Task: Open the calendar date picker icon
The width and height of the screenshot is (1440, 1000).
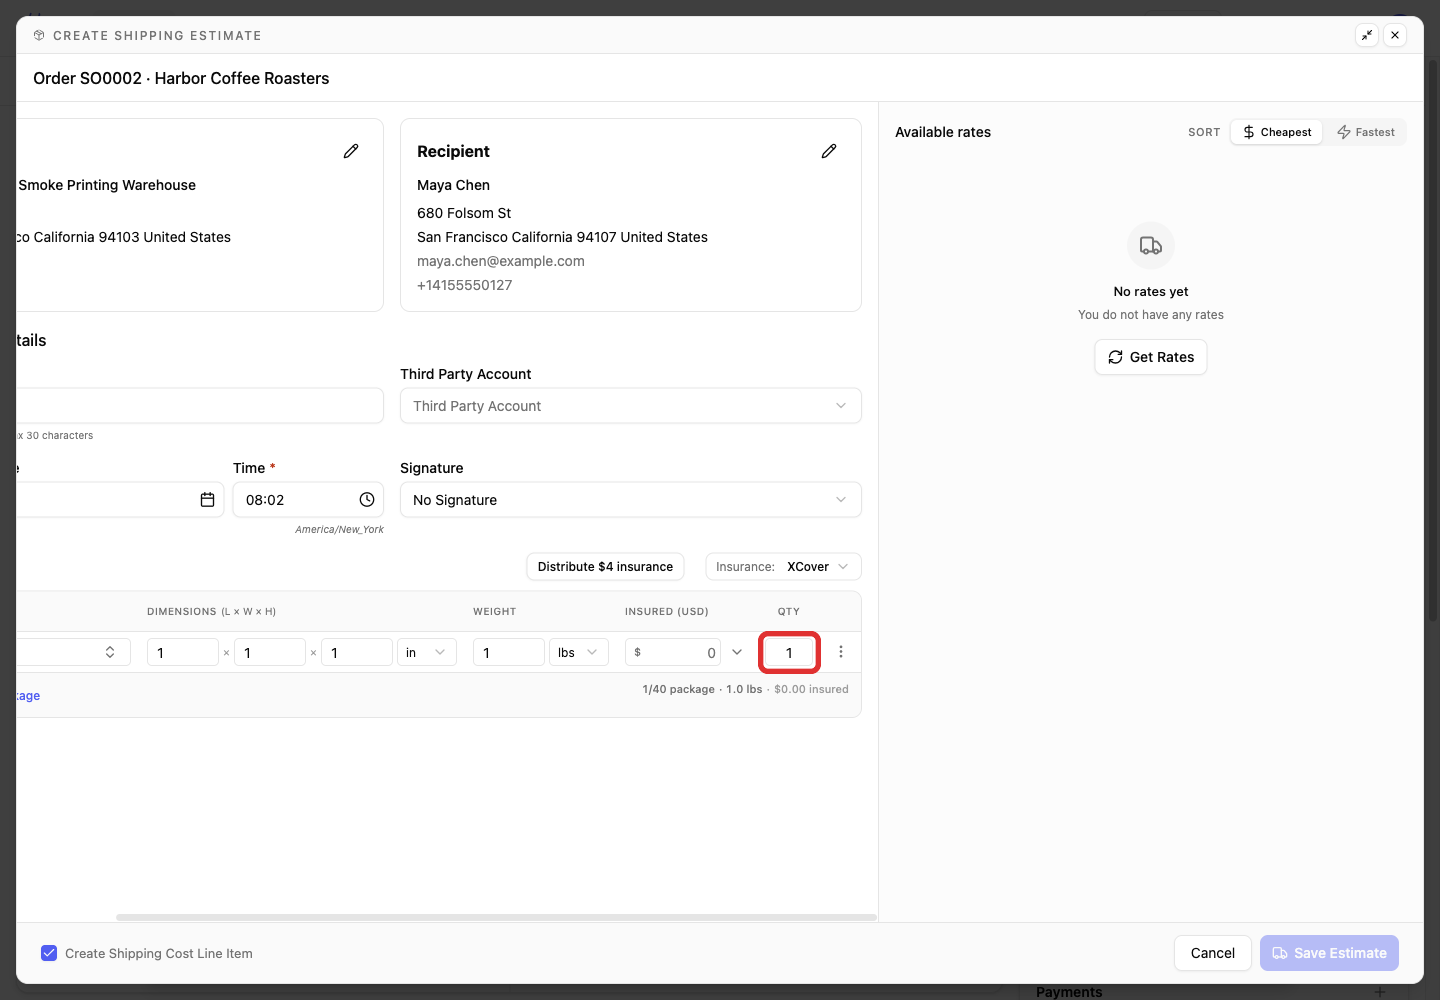Action: pyautogui.click(x=207, y=500)
